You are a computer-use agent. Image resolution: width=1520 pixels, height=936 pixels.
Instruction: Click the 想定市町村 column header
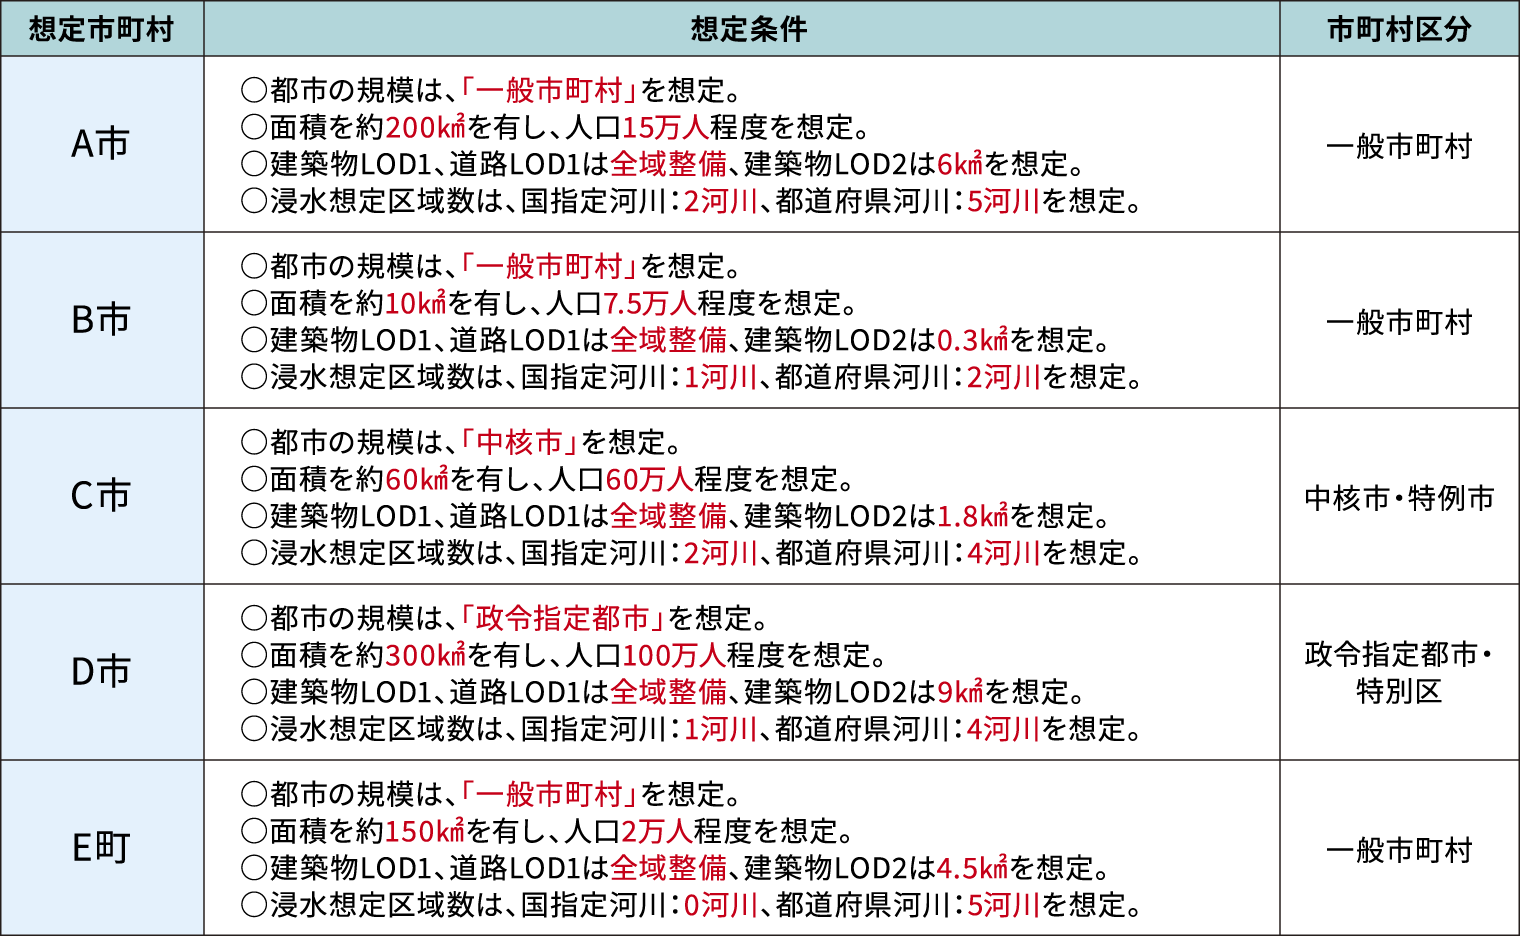pos(101,29)
